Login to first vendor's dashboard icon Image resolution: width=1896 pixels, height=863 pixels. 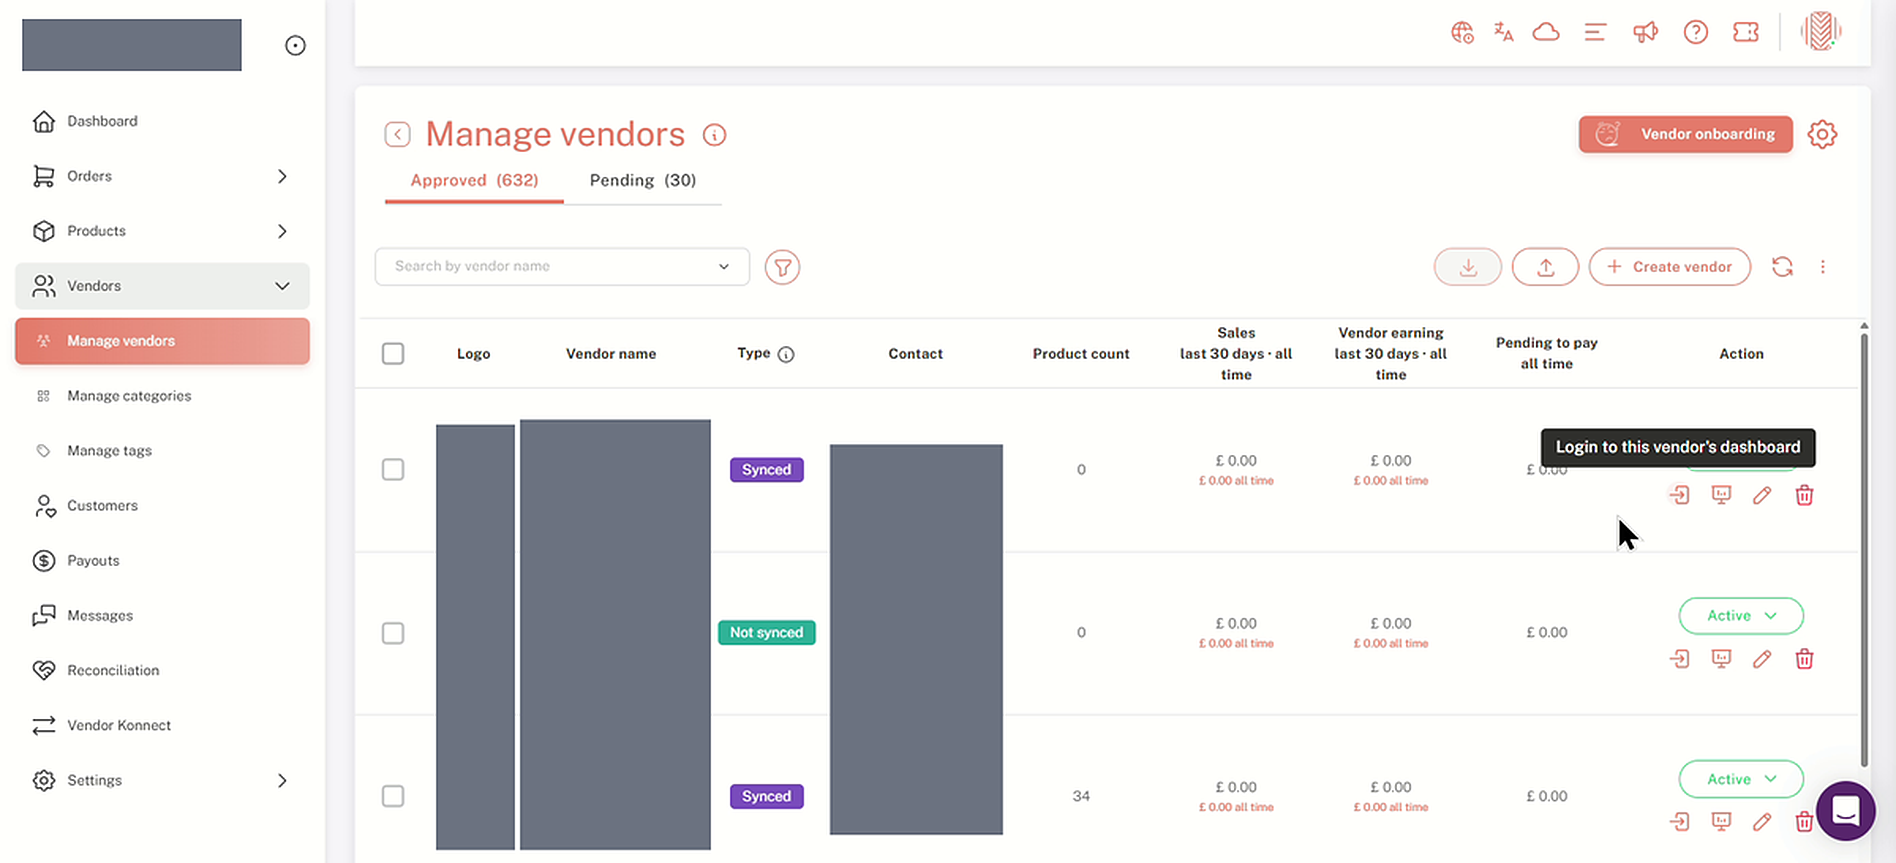click(x=1679, y=495)
